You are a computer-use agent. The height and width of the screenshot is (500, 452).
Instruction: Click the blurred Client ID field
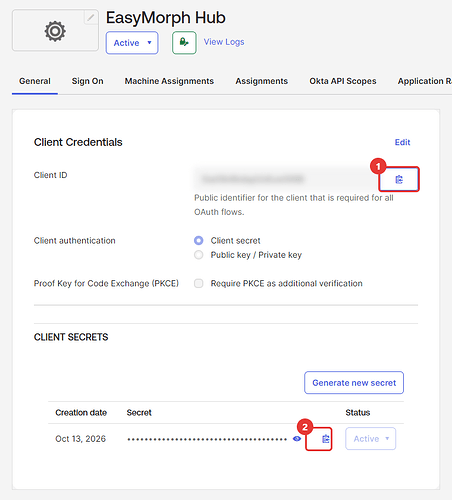click(x=285, y=179)
